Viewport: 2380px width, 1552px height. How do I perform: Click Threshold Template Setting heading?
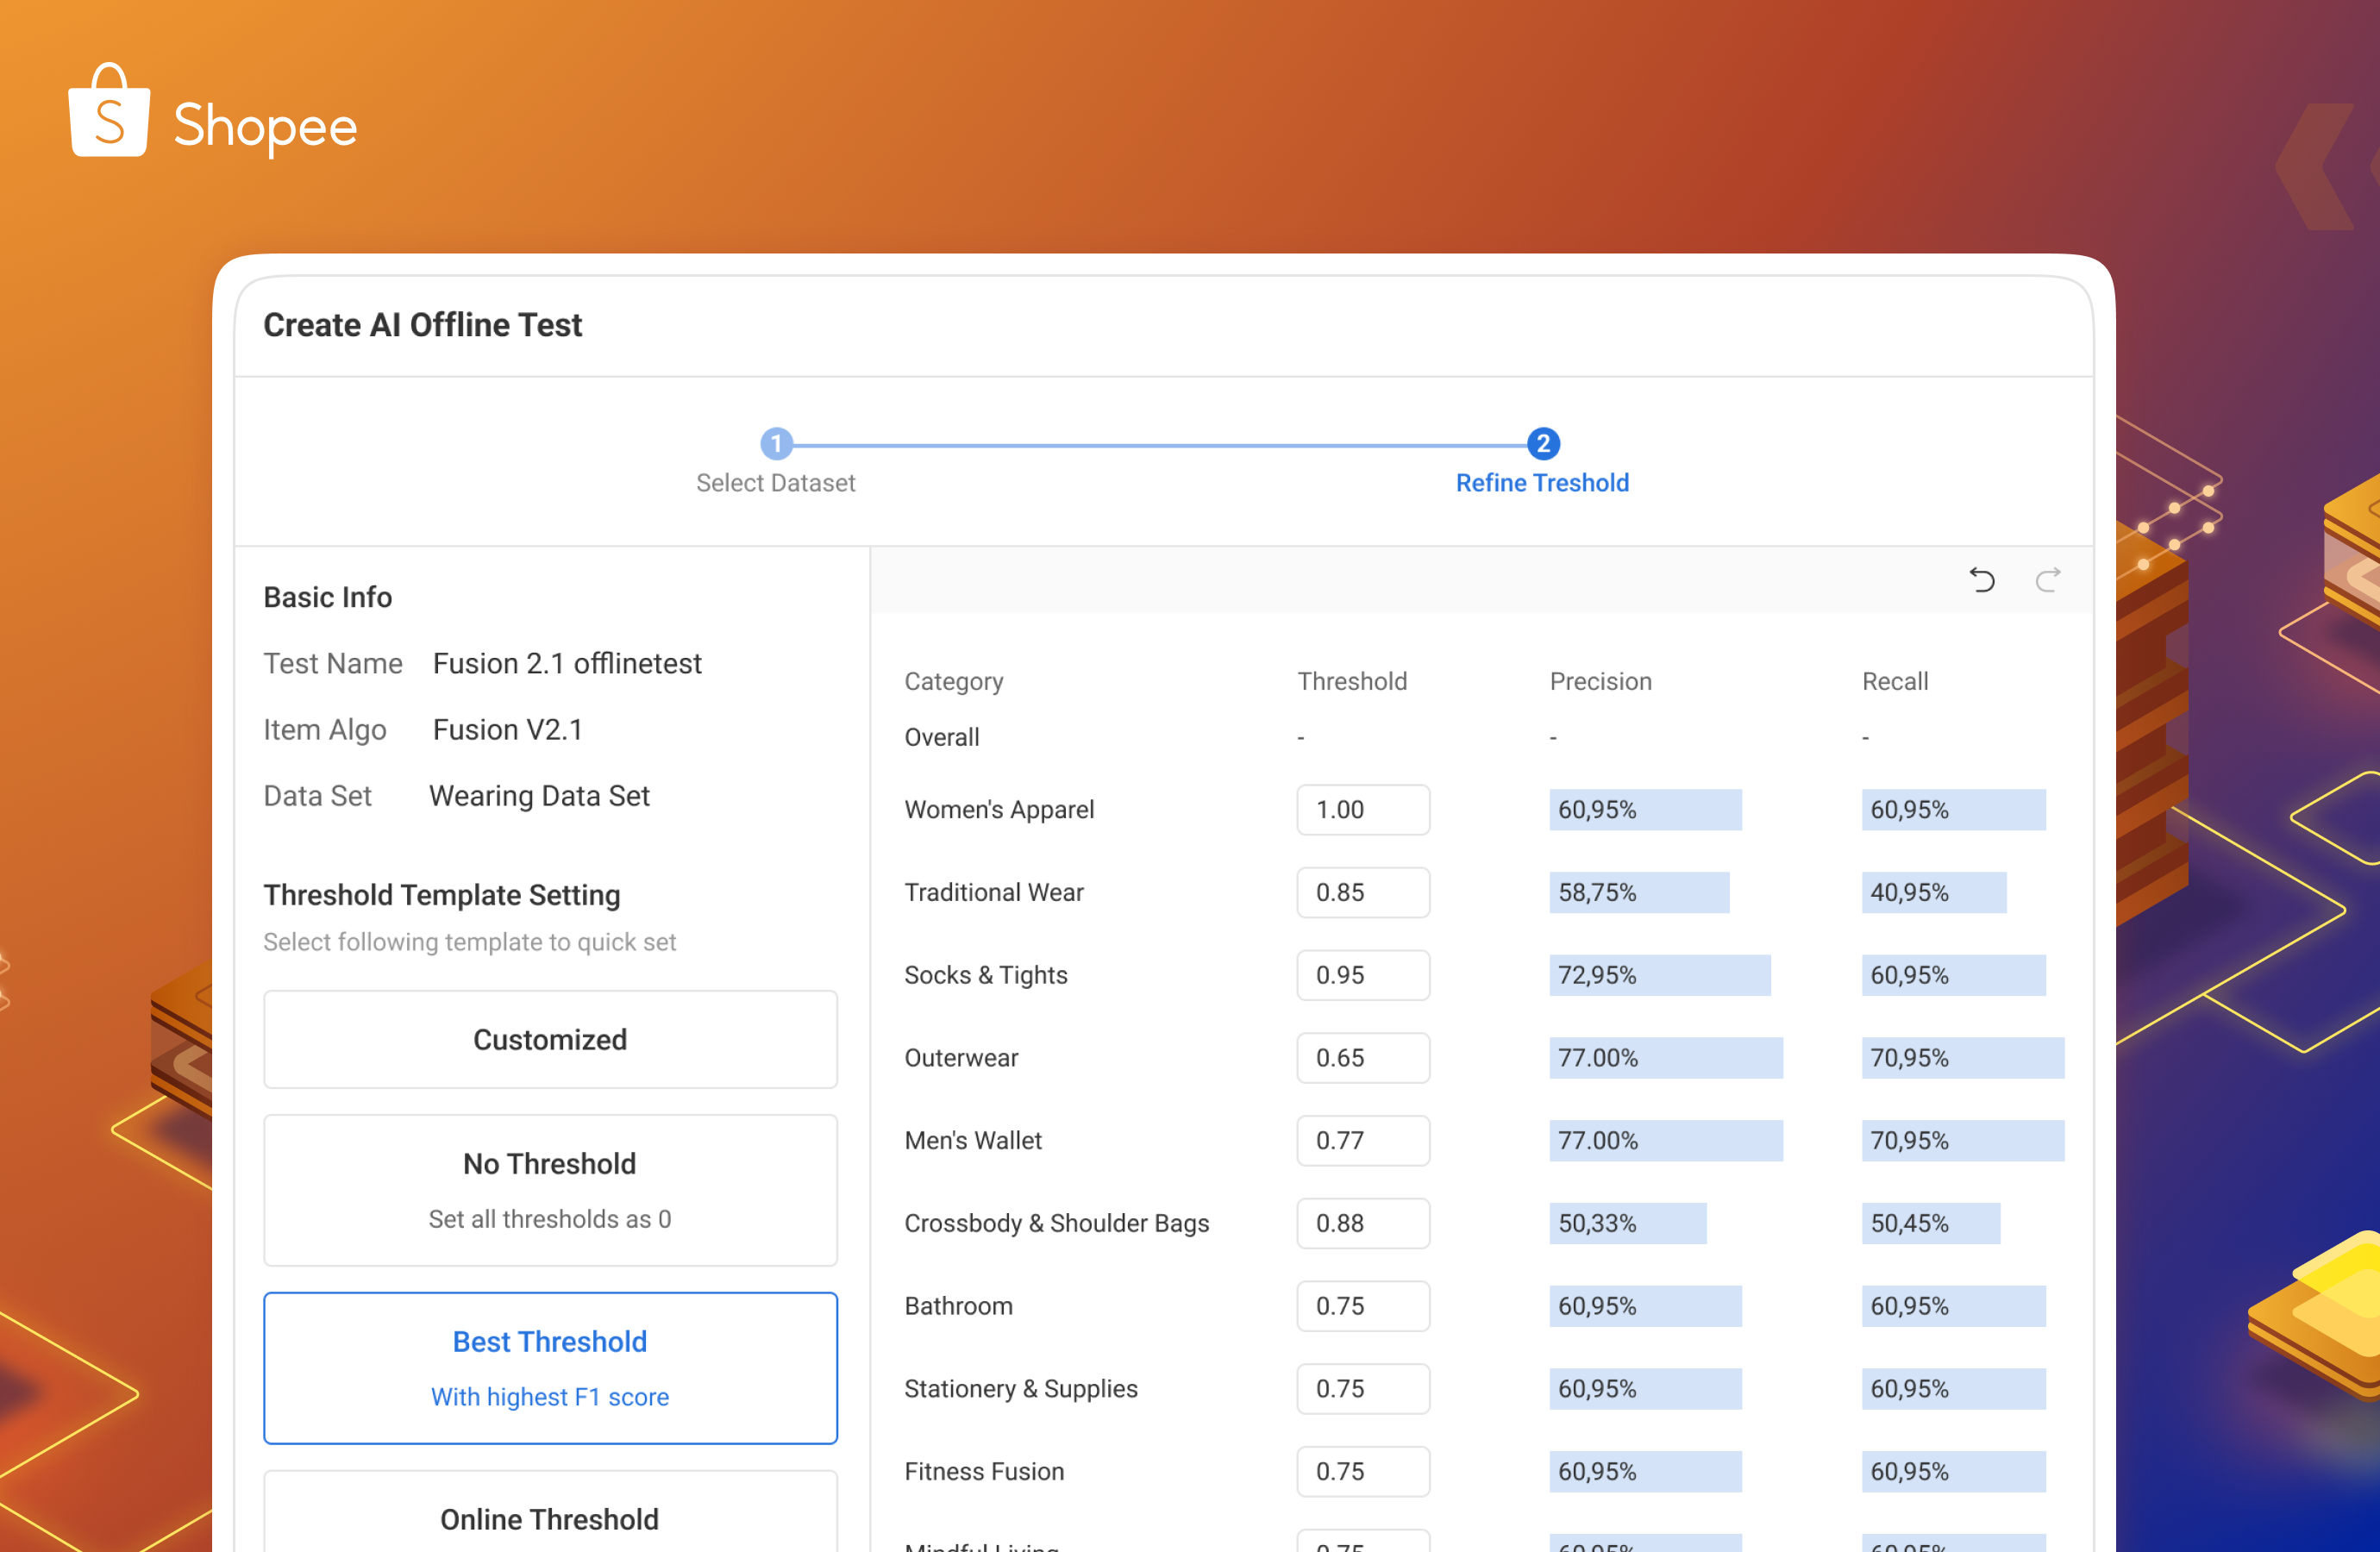point(442,895)
